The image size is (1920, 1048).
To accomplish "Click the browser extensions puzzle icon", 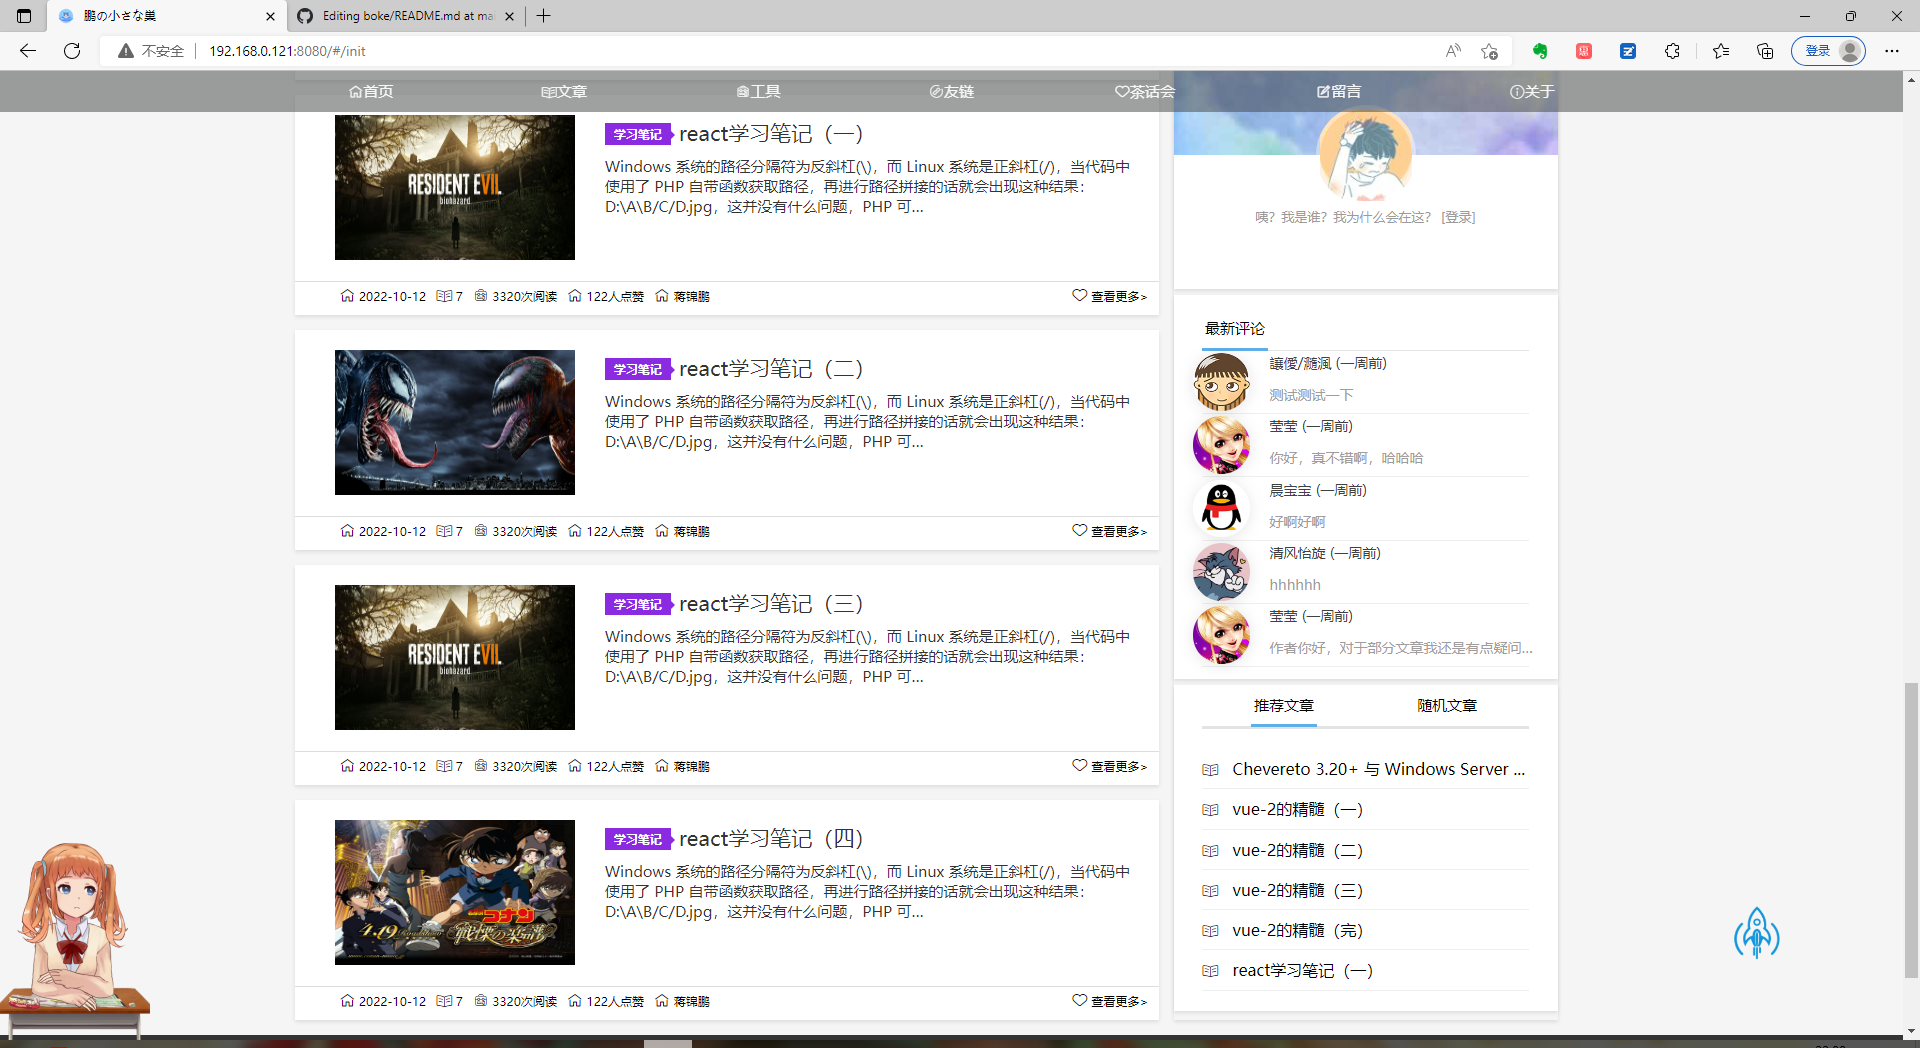I will 1672,50.
